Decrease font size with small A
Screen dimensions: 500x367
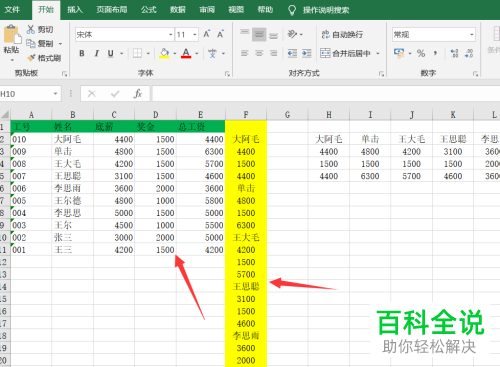point(220,34)
